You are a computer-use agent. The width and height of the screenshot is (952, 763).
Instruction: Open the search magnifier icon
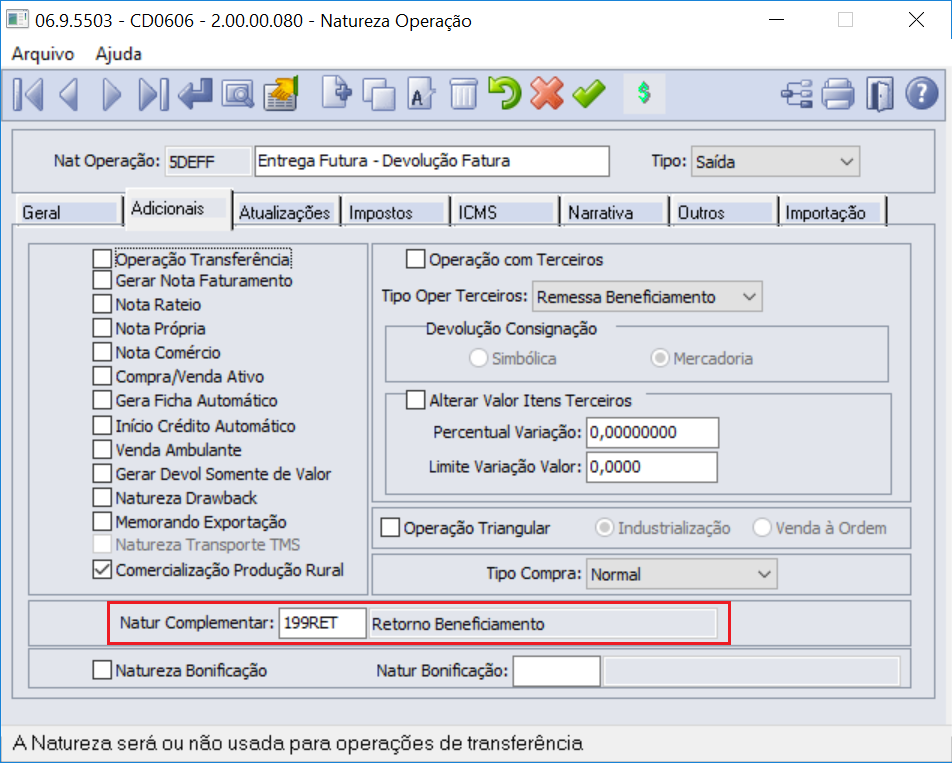[237, 95]
